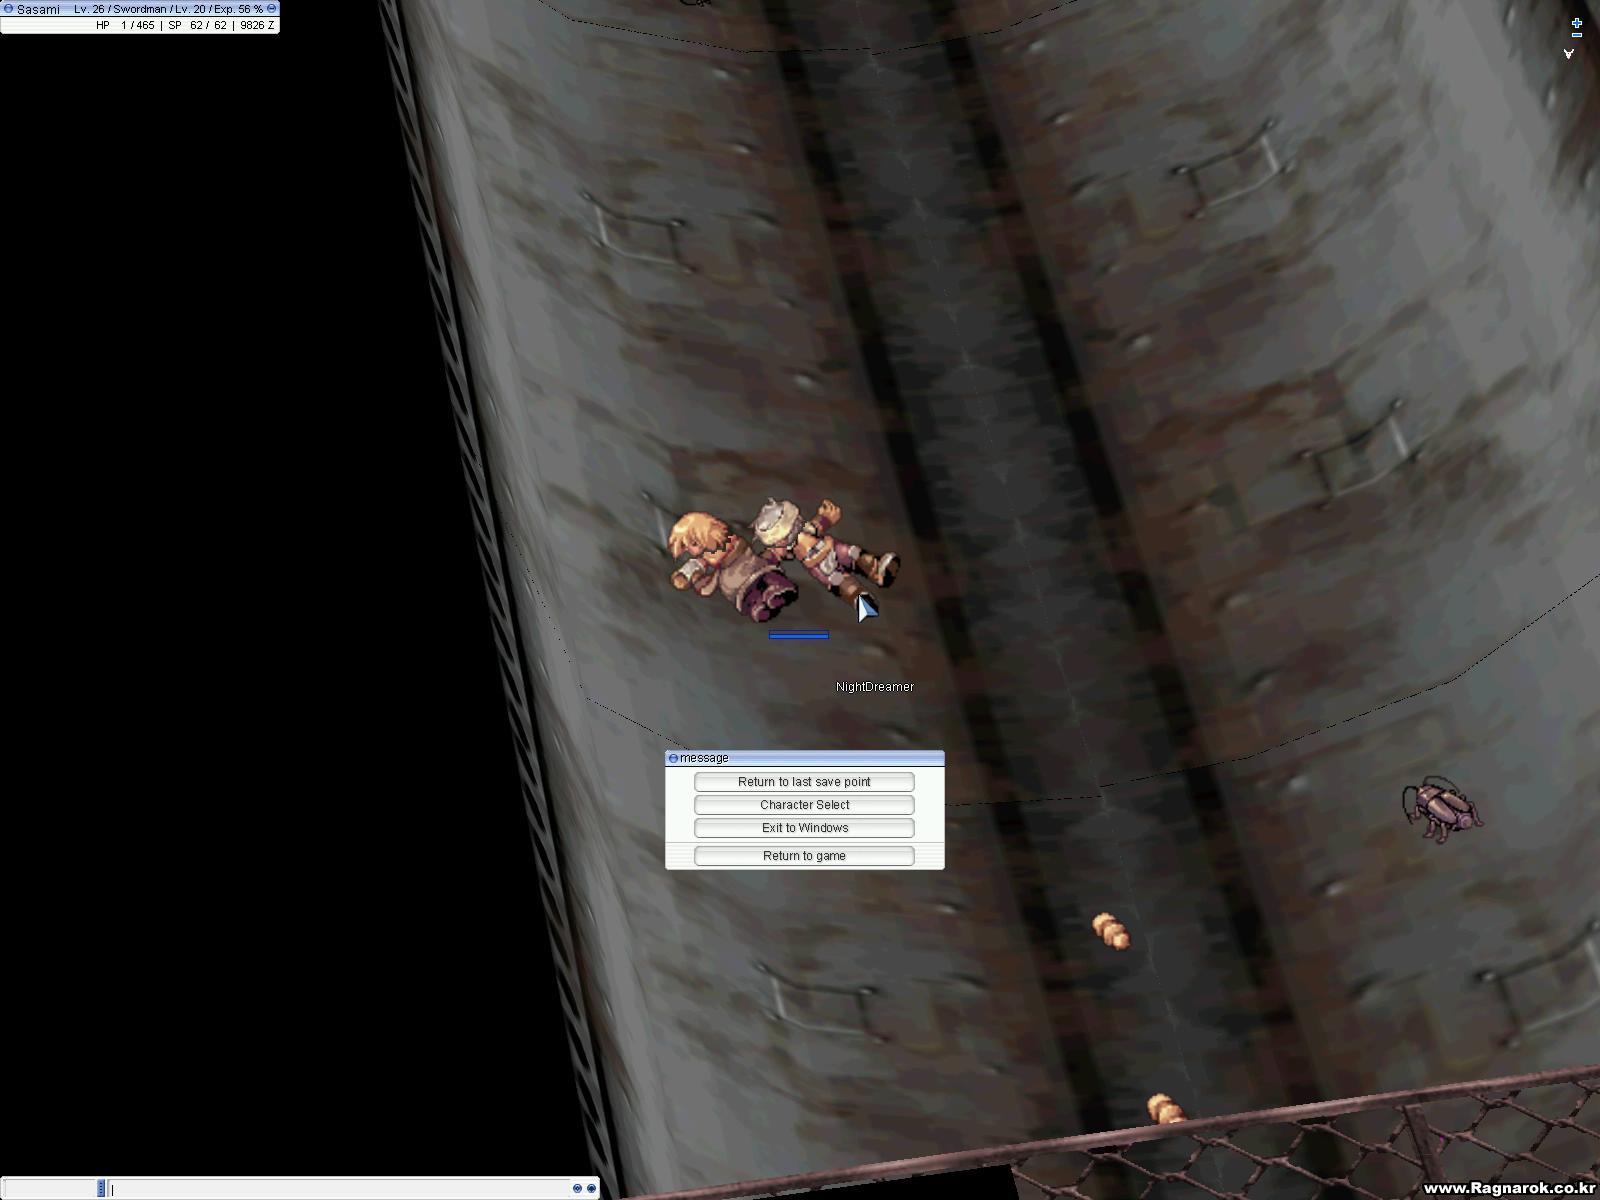Click the last round button at chat bar end

click(591, 1189)
